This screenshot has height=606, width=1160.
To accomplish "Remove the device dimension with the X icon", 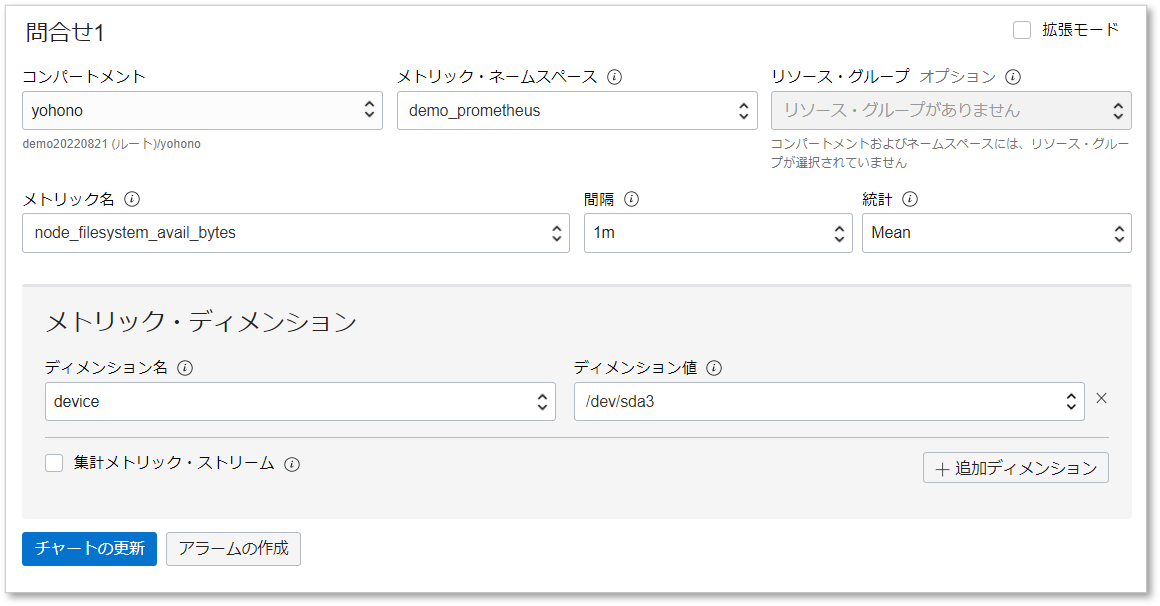I will (1101, 398).
